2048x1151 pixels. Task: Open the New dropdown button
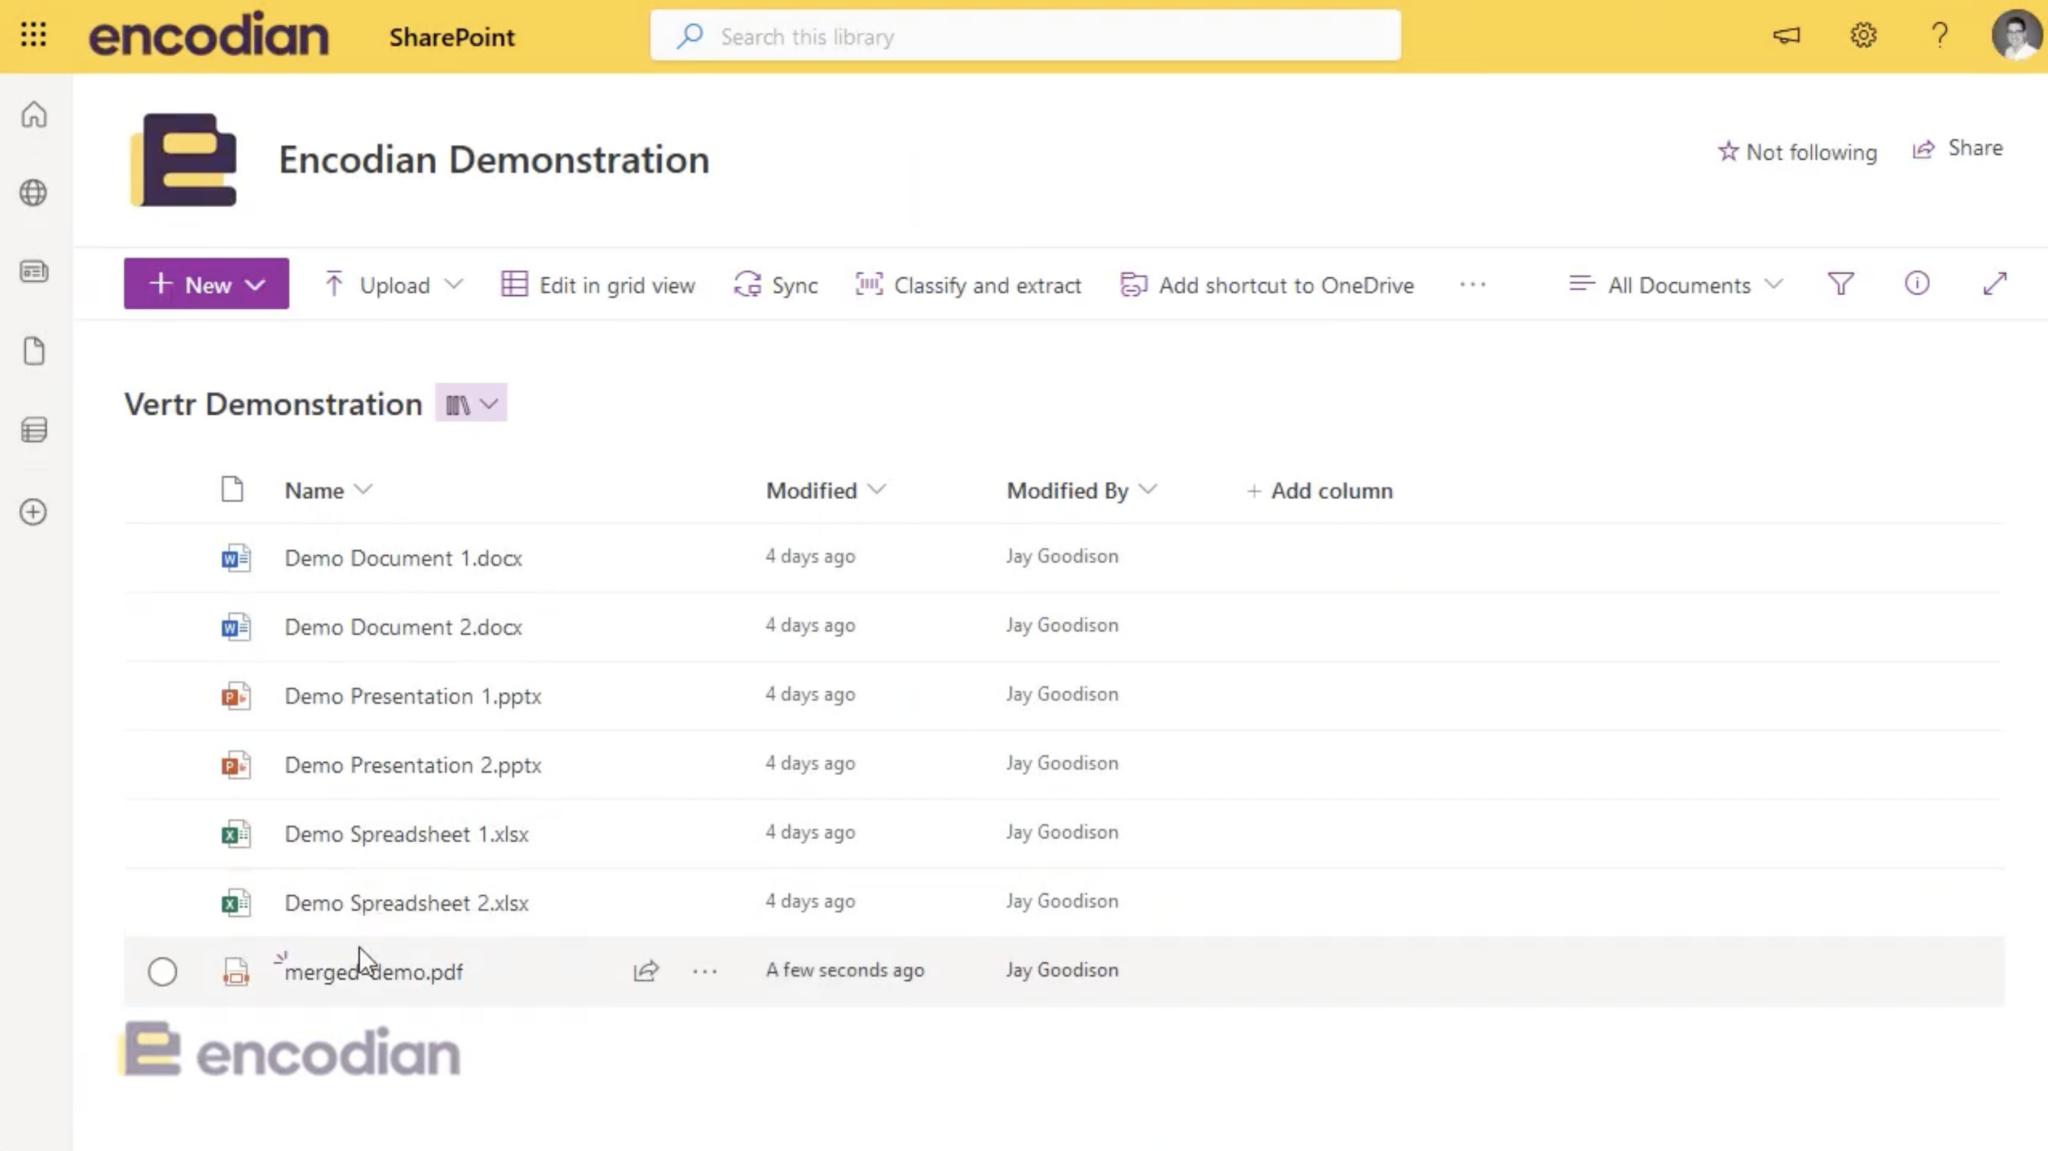coord(206,284)
